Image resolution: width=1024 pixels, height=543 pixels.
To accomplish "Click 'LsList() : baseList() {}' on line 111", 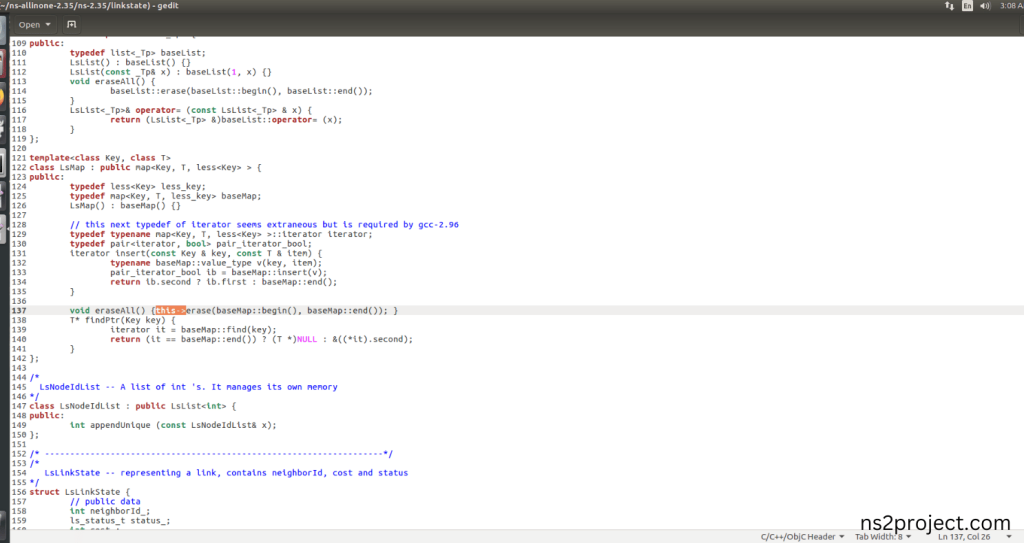I will pyautogui.click(x=130, y=63).
